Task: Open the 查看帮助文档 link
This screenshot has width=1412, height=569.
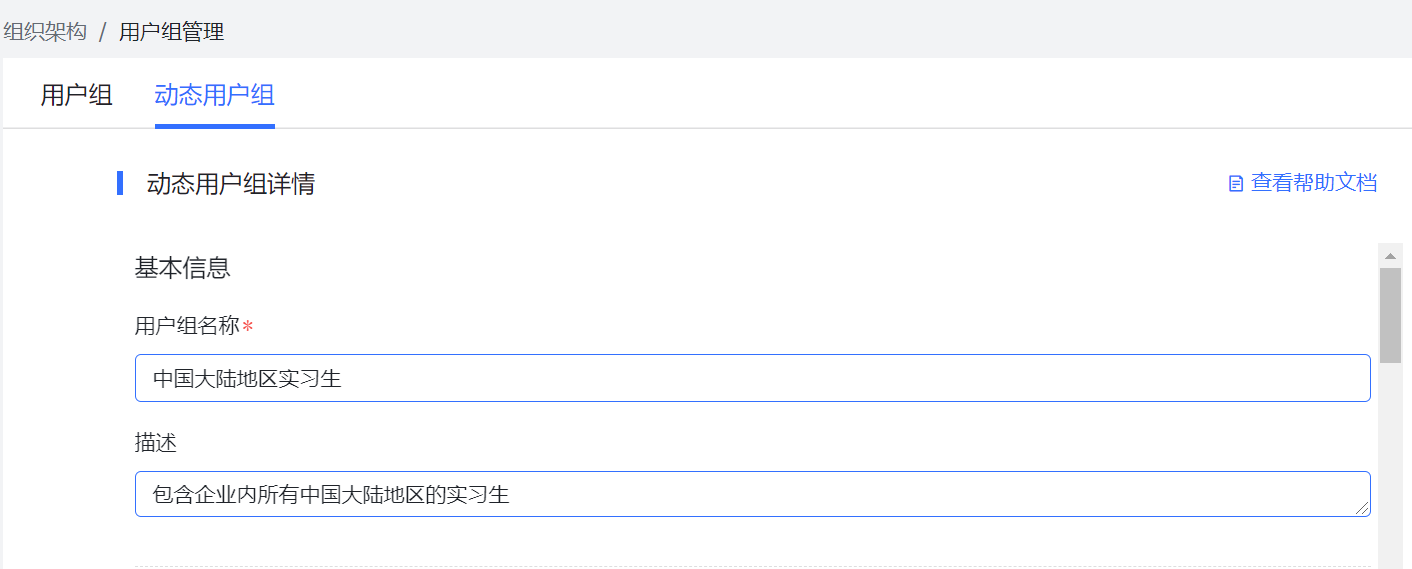Action: (1314, 183)
